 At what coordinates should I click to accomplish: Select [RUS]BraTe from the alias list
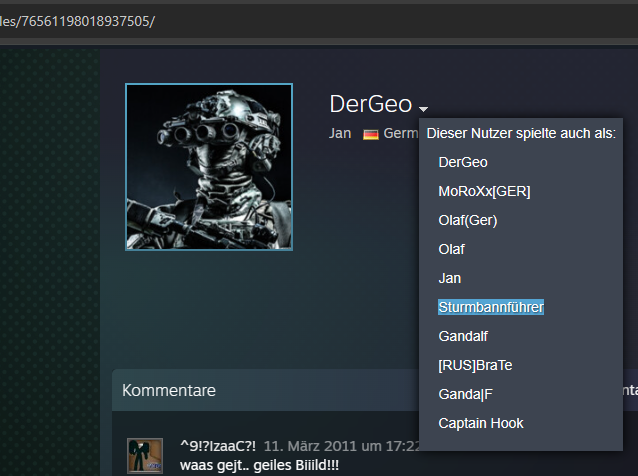point(475,365)
